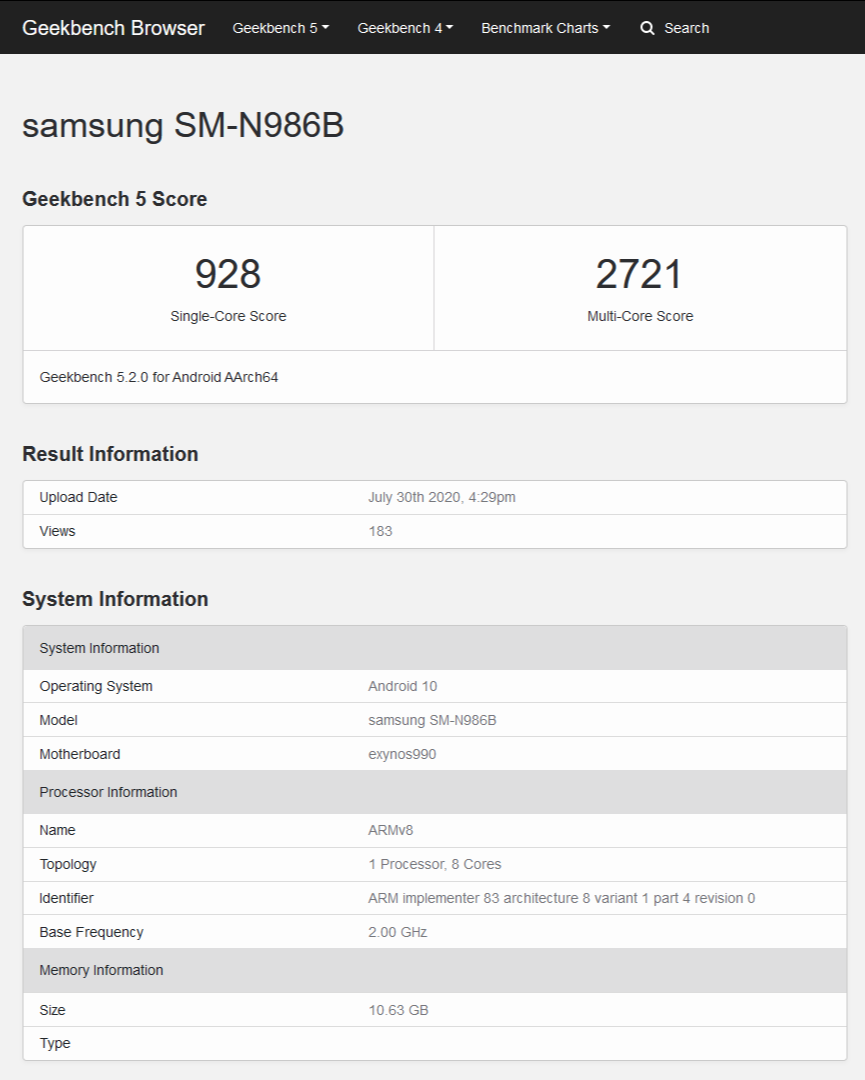The image size is (865, 1080).
Task: Click the Base Frequency label
Action: tap(91, 932)
